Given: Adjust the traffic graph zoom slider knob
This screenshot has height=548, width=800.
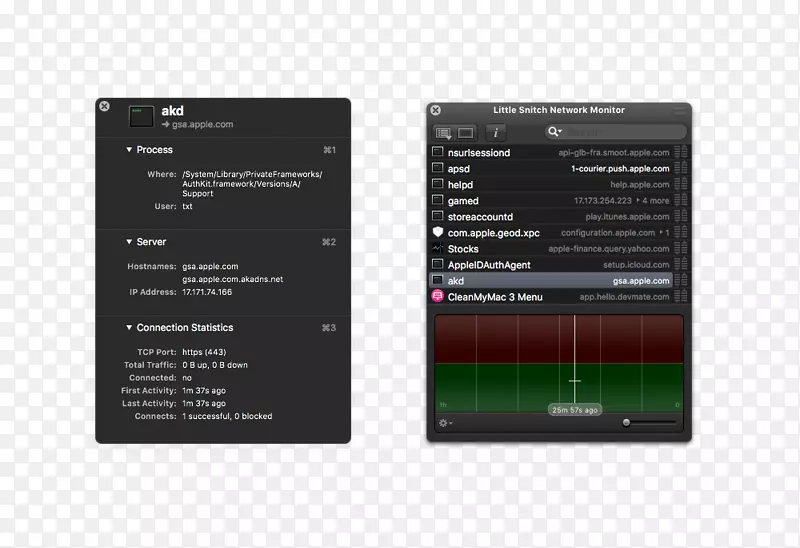Looking at the screenshot, I should pyautogui.click(x=627, y=422).
